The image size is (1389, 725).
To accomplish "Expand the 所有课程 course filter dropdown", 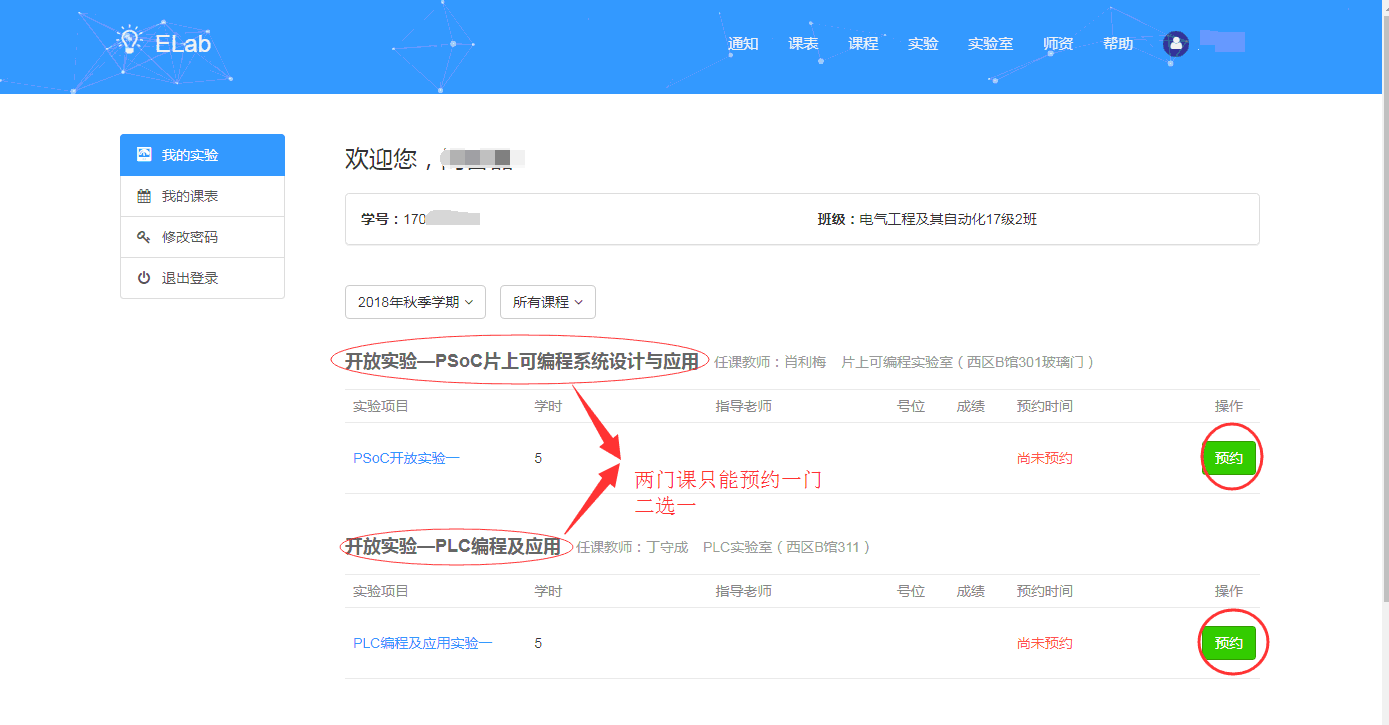I will pos(547,301).
